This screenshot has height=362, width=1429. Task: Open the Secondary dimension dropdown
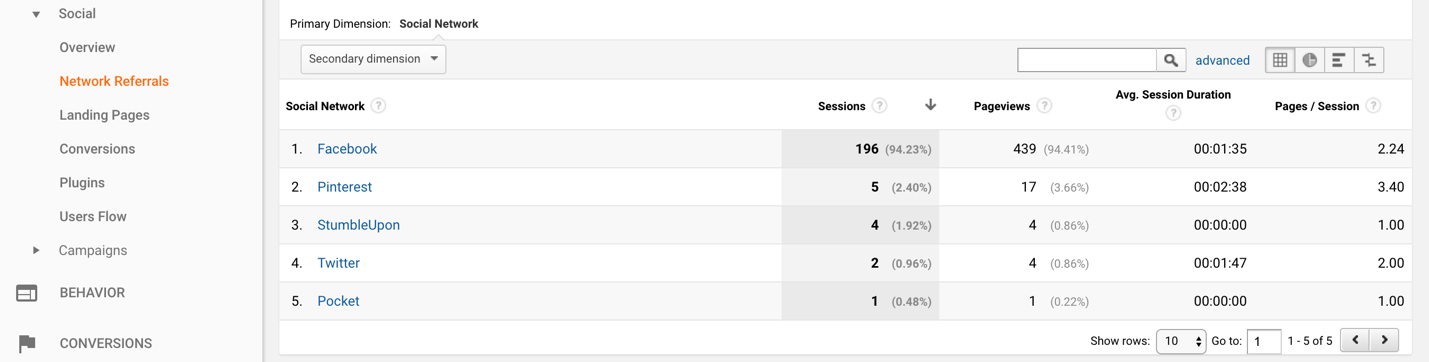pyautogui.click(x=373, y=59)
